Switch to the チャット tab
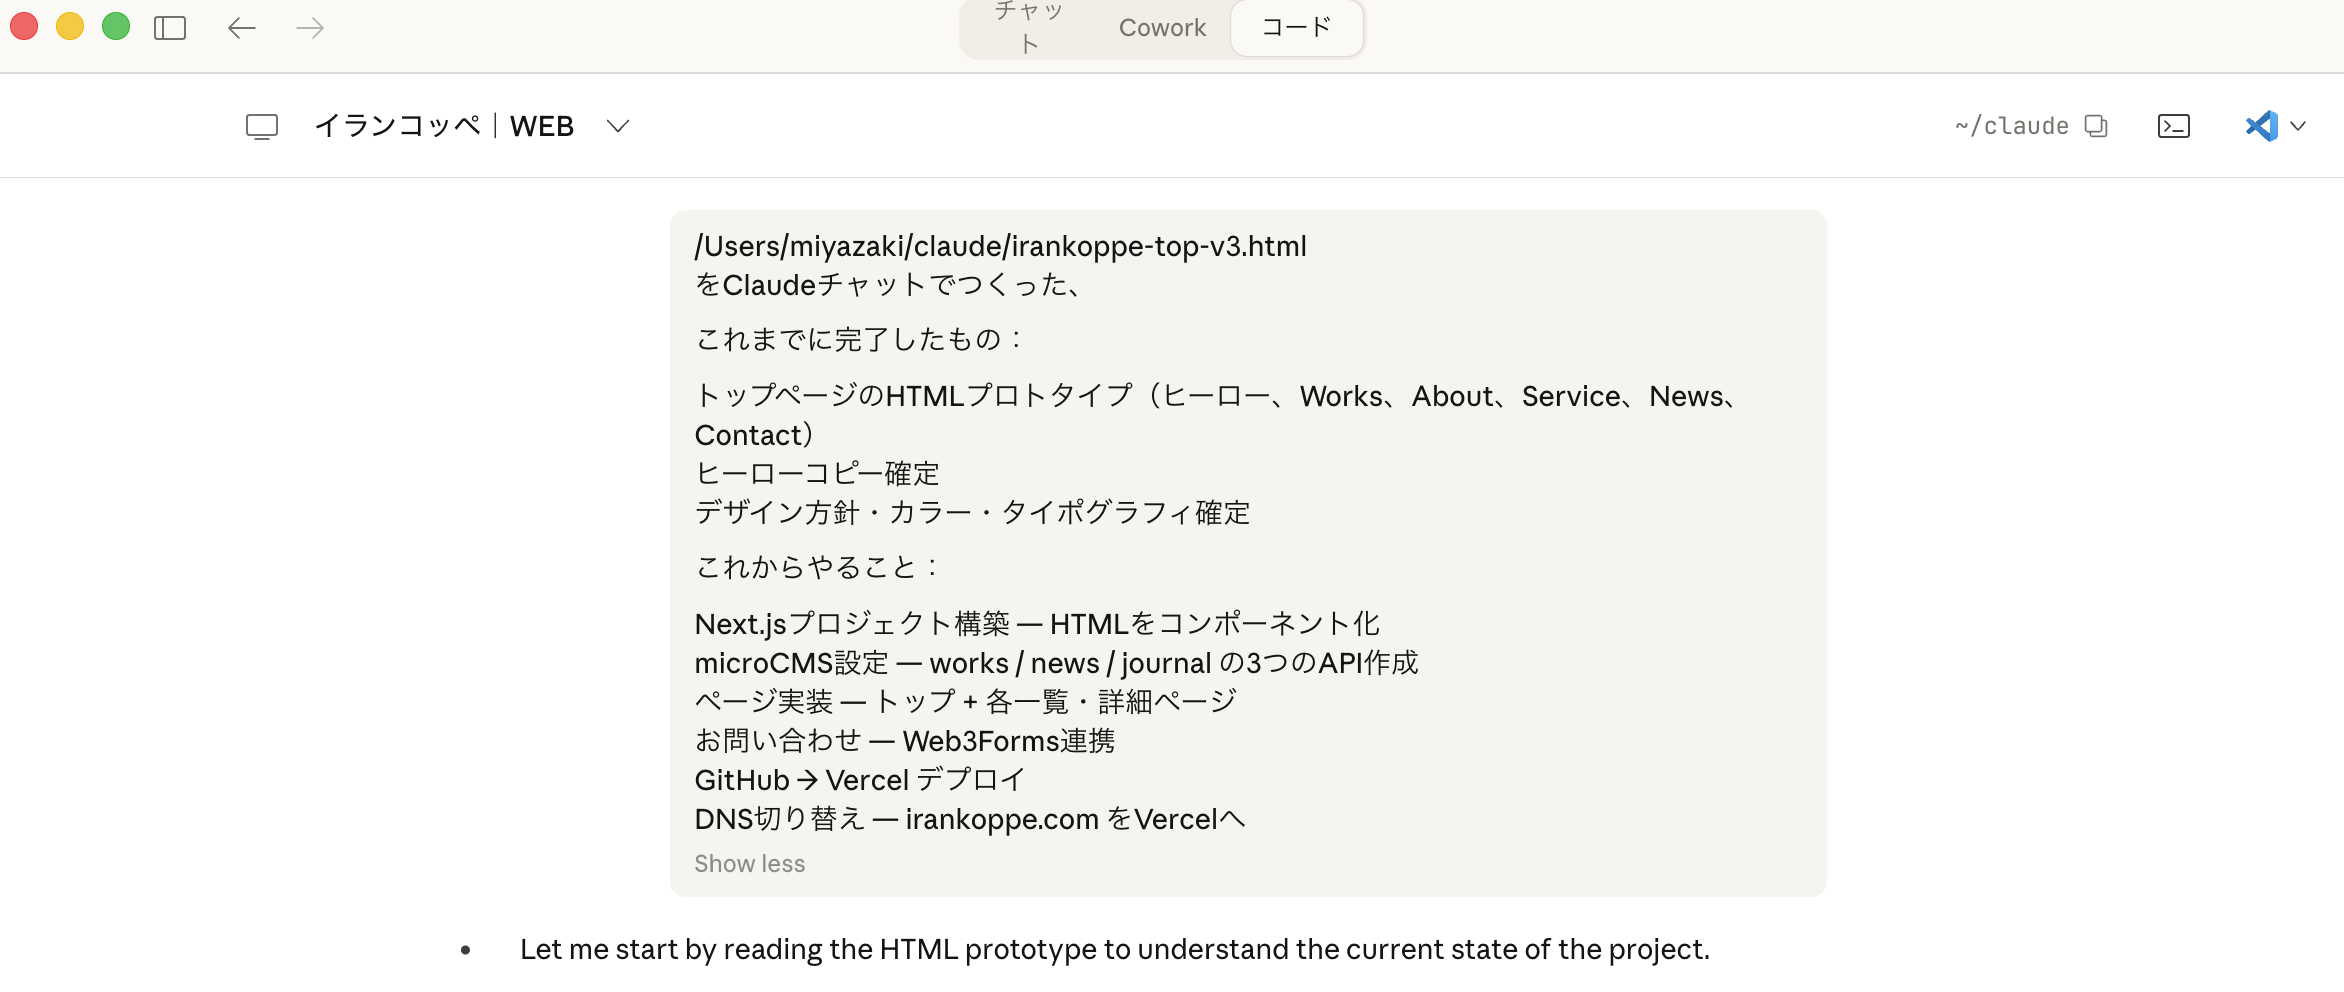Image resolution: width=2344 pixels, height=992 pixels. (1029, 28)
